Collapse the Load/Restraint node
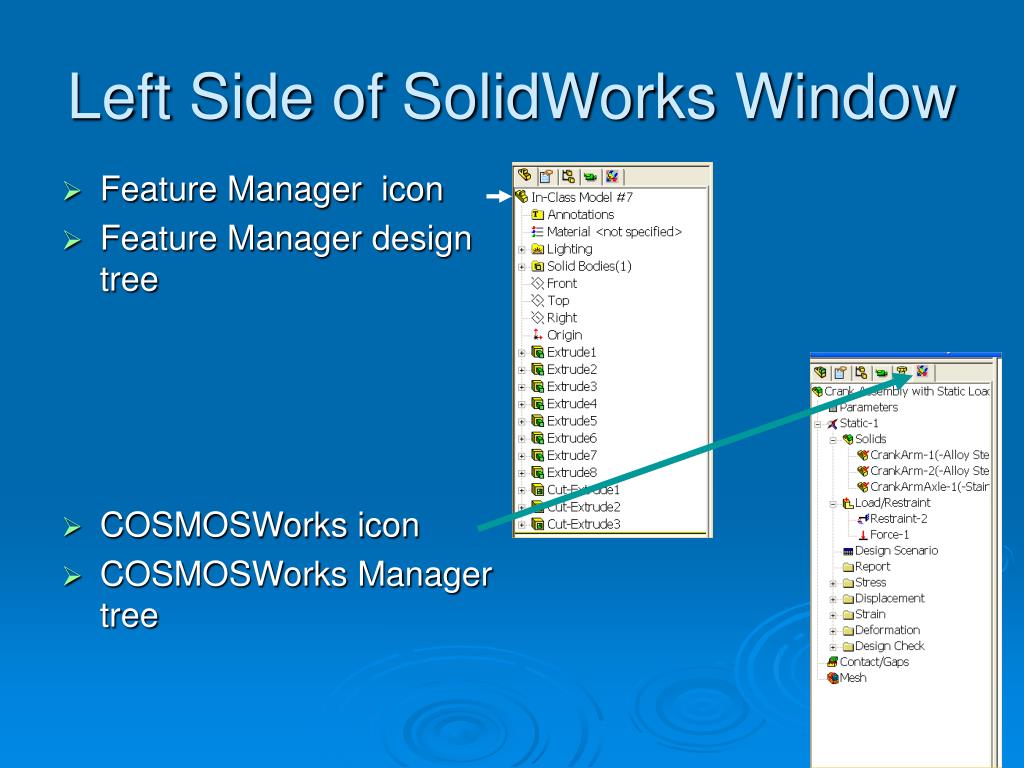This screenshot has height=768, width=1024. click(833, 504)
